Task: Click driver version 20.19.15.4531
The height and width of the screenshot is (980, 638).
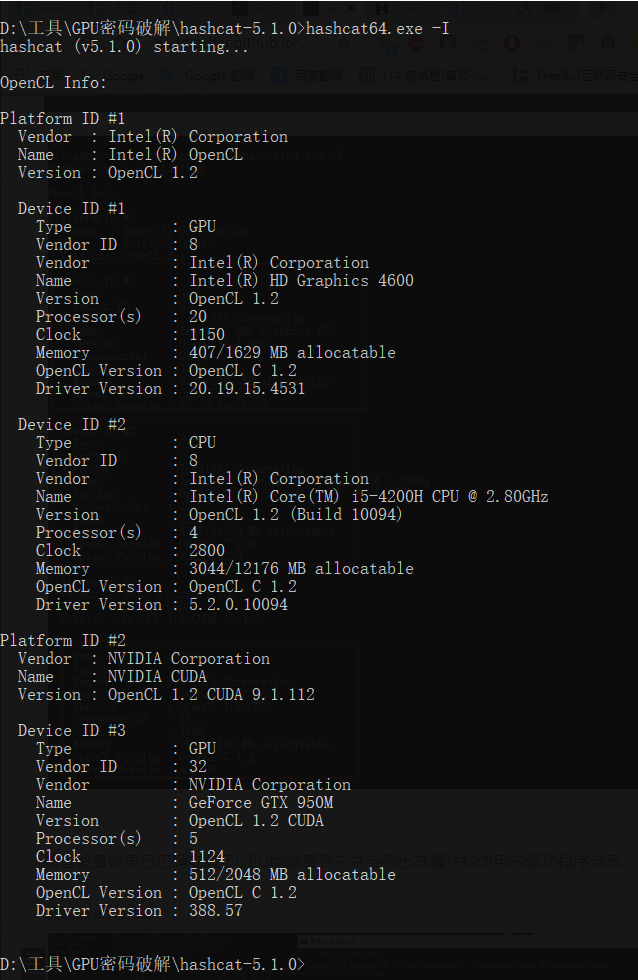Action: (247, 388)
